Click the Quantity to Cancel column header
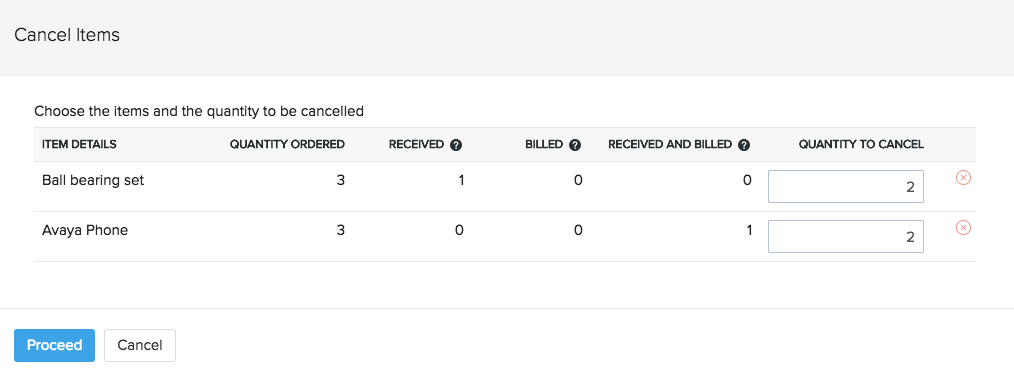 pos(861,144)
